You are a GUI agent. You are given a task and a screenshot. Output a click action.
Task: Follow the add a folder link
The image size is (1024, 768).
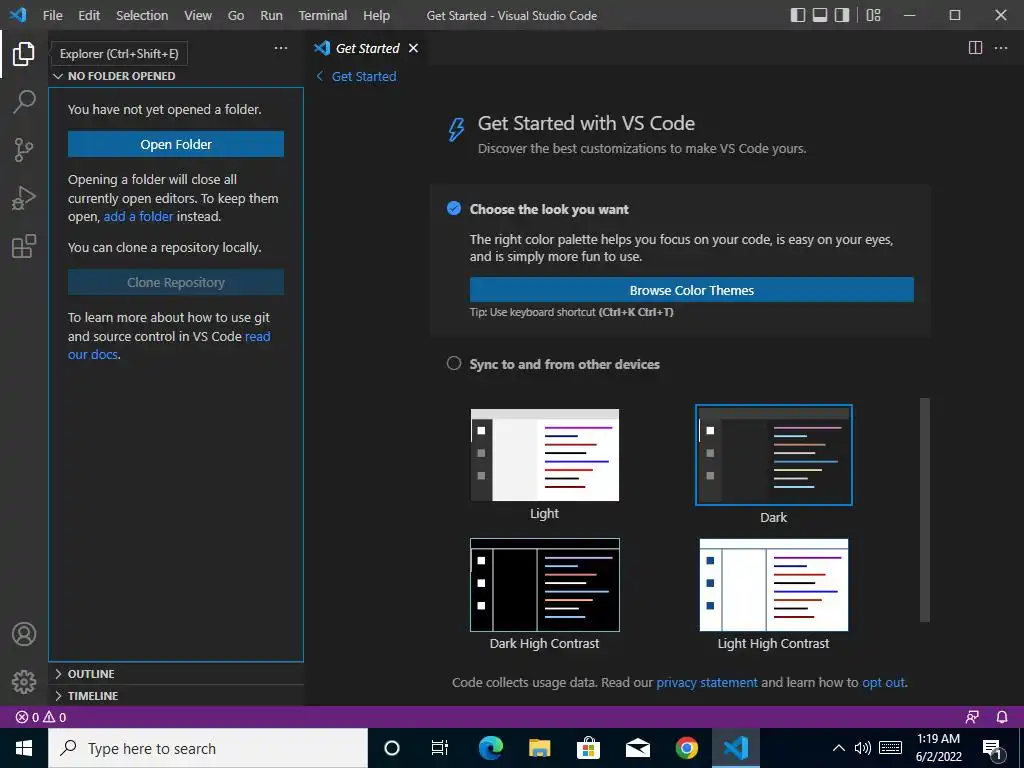point(138,216)
